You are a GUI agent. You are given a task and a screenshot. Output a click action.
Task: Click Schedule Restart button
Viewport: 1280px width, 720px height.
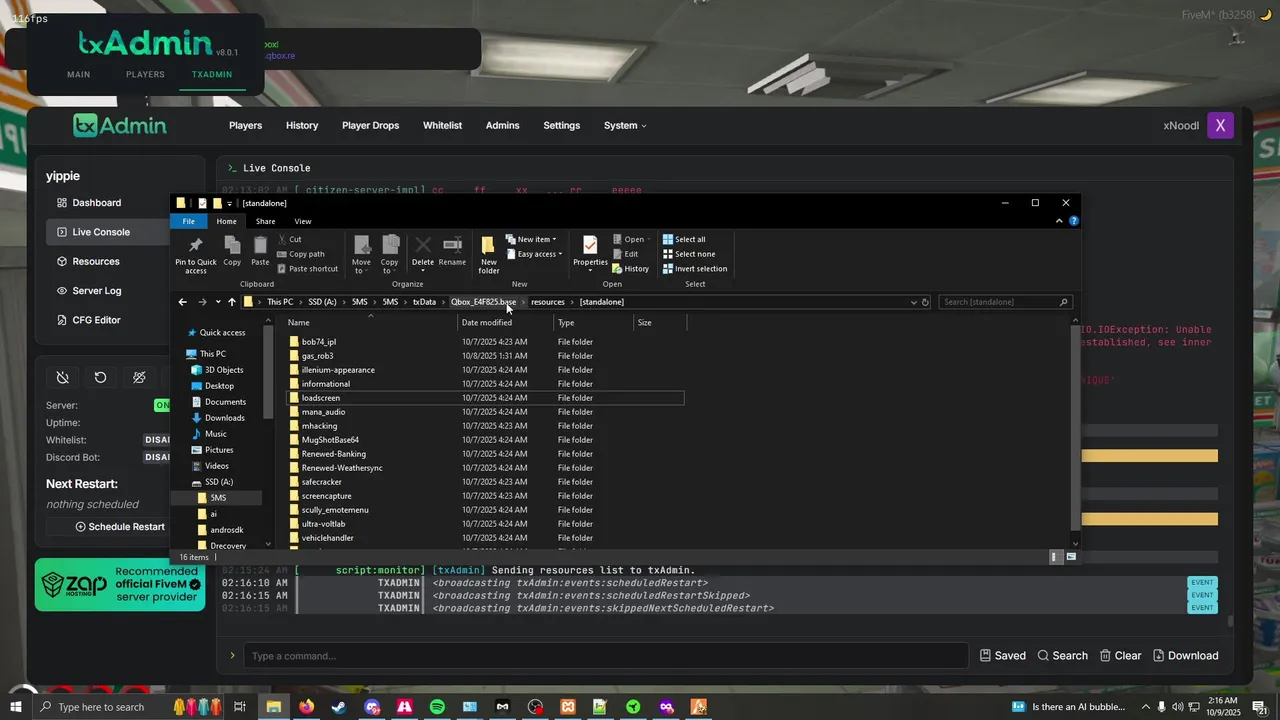pyautogui.click(x=120, y=527)
